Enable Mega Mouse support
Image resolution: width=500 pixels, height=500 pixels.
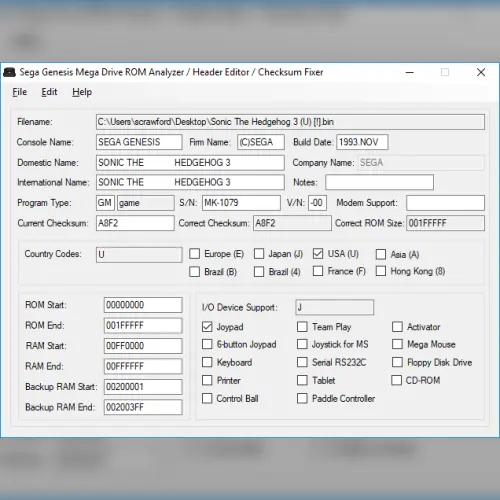pos(397,344)
